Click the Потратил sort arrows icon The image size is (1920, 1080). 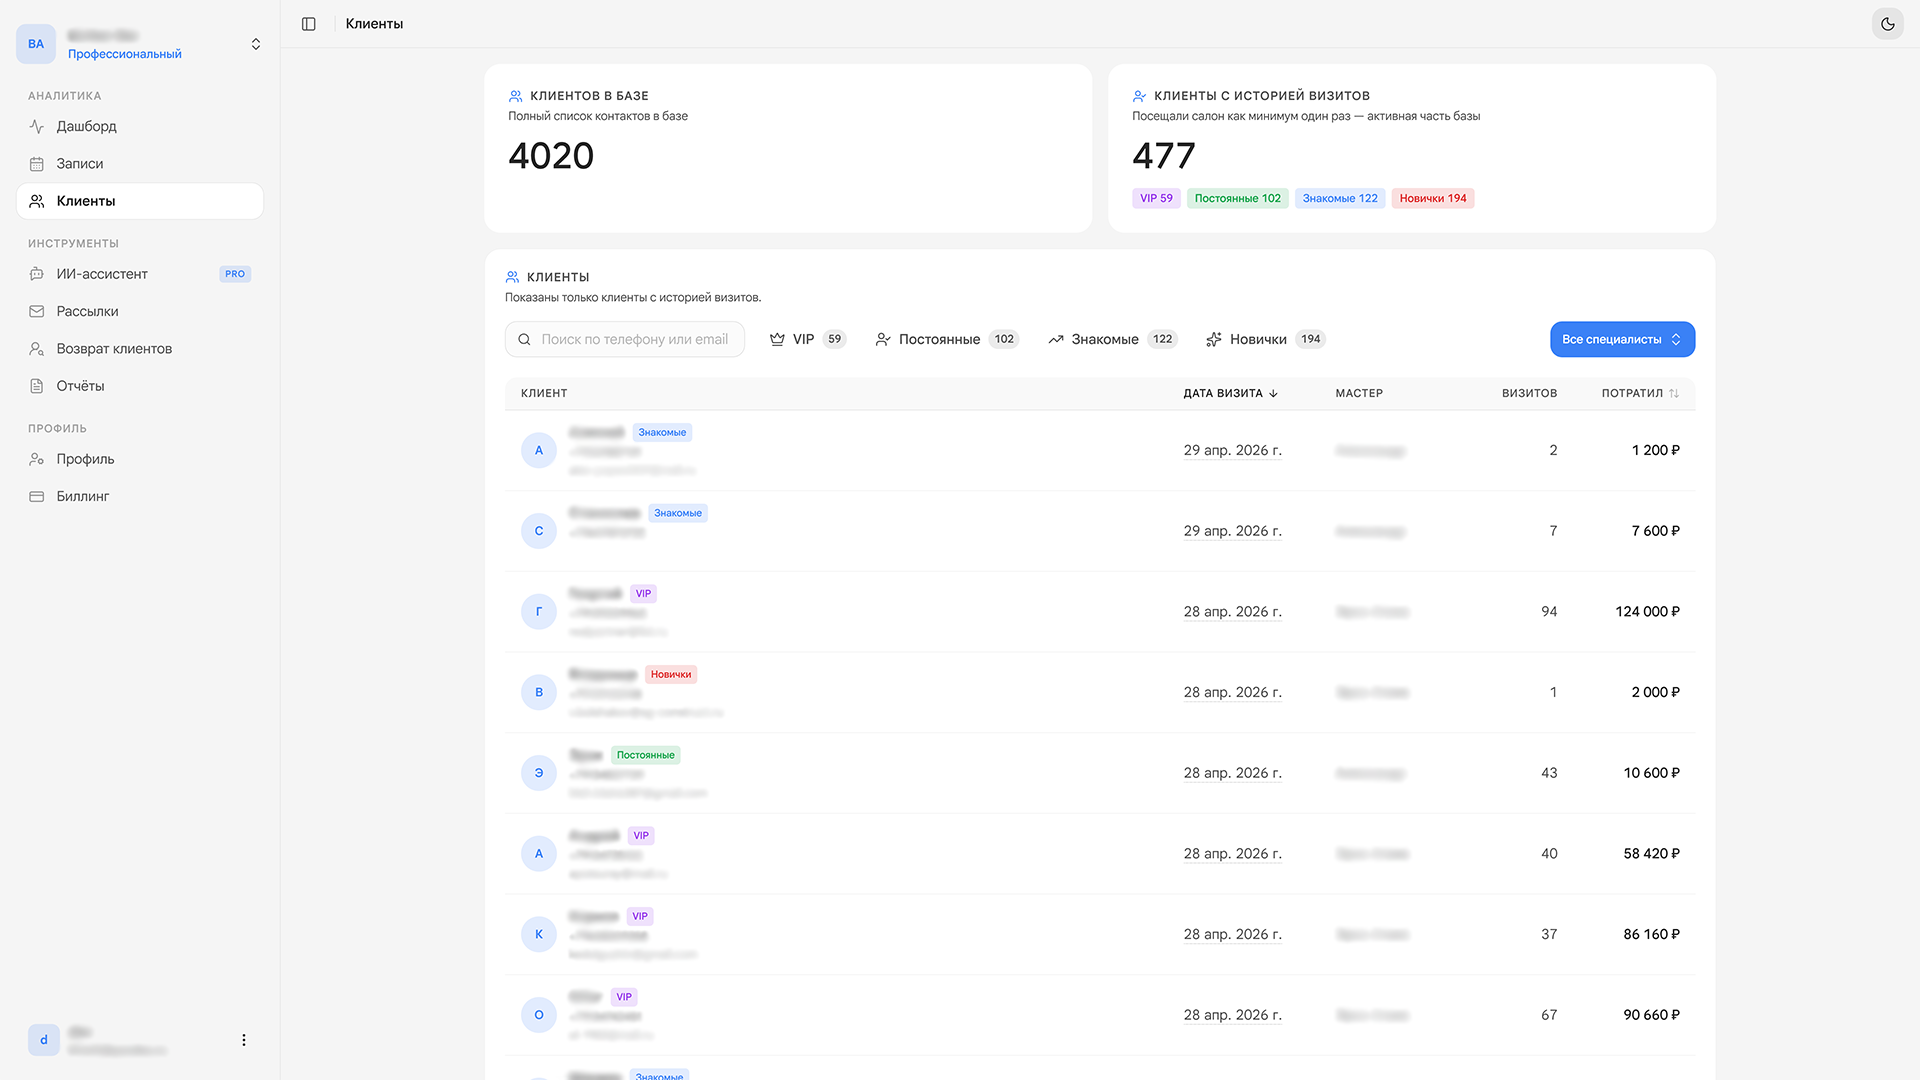click(1674, 393)
